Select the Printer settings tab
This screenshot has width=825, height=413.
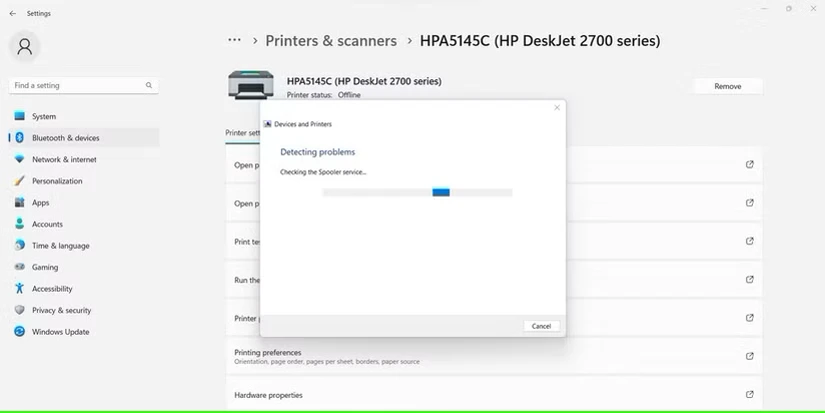point(243,133)
